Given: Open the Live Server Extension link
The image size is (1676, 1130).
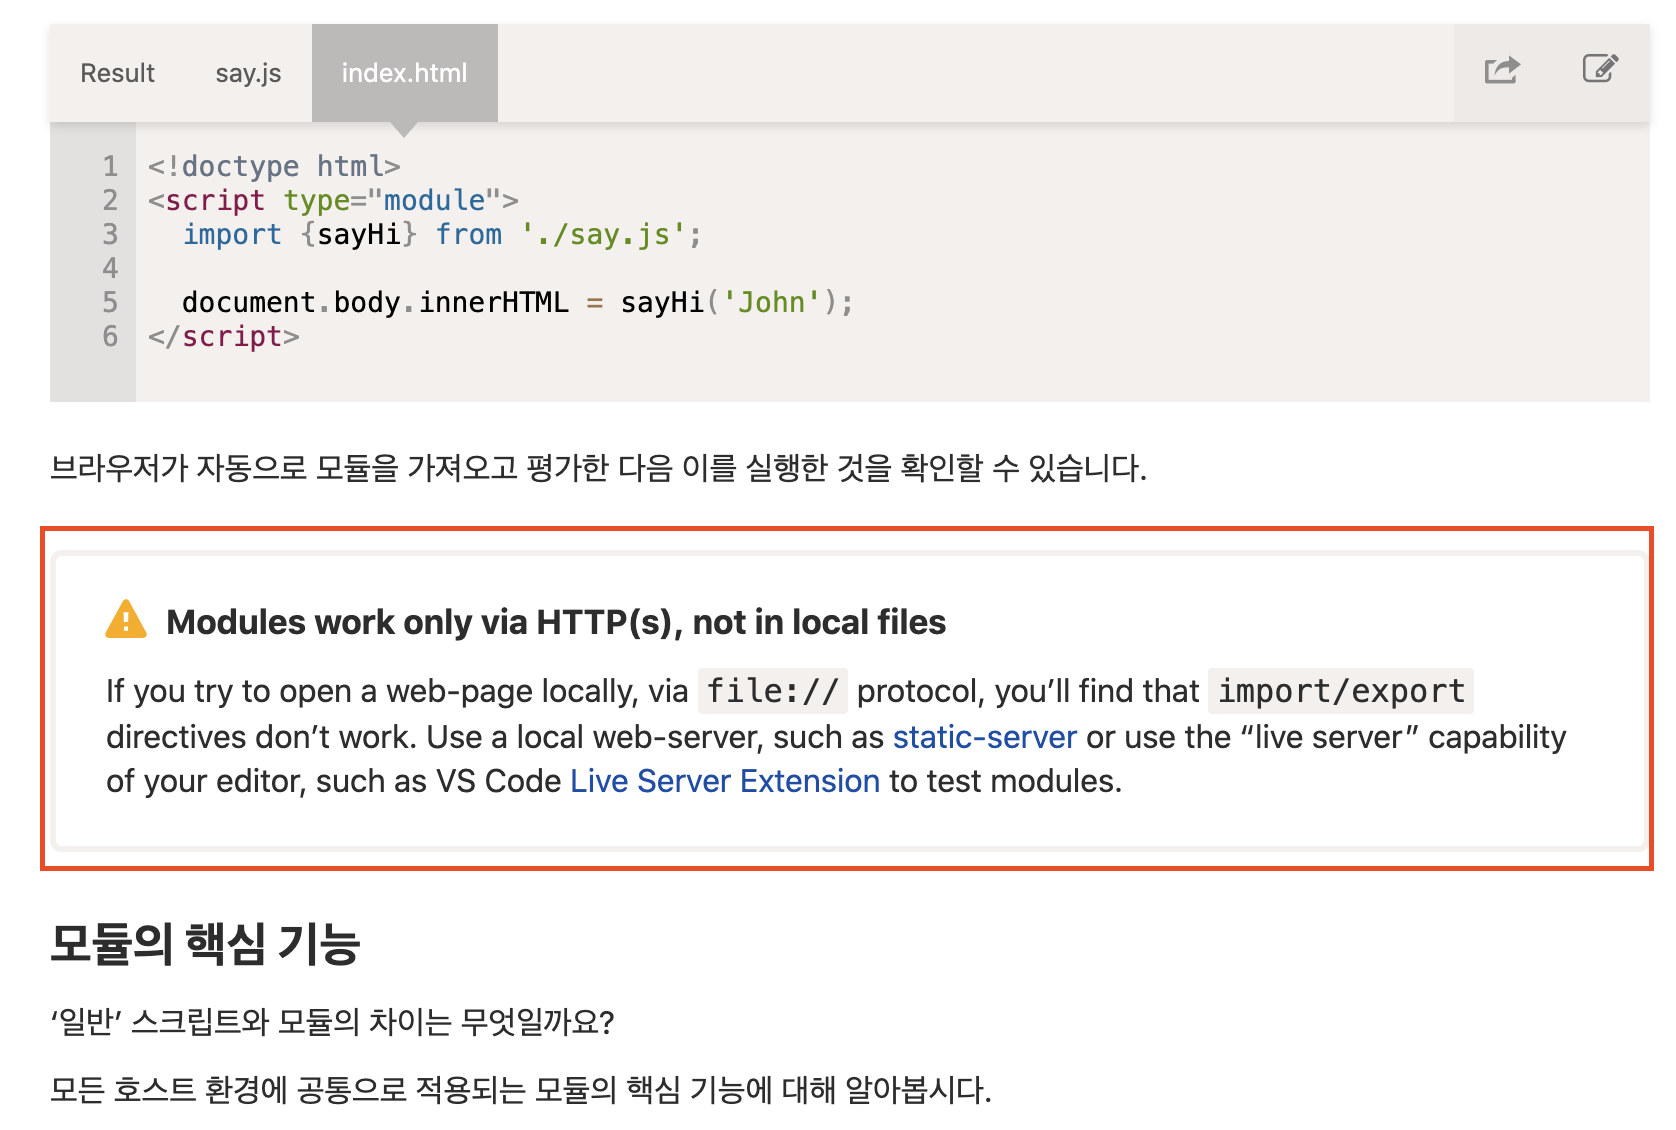Looking at the screenshot, I should pos(725,781).
